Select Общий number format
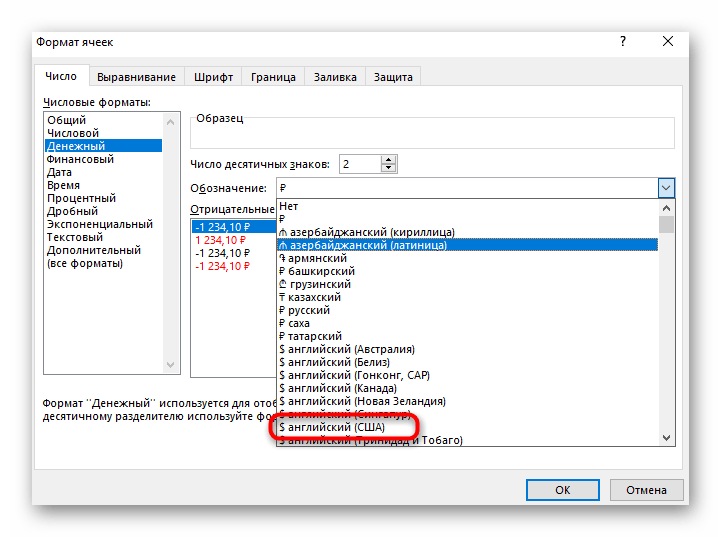The width and height of the screenshot is (721, 537). tap(103, 120)
